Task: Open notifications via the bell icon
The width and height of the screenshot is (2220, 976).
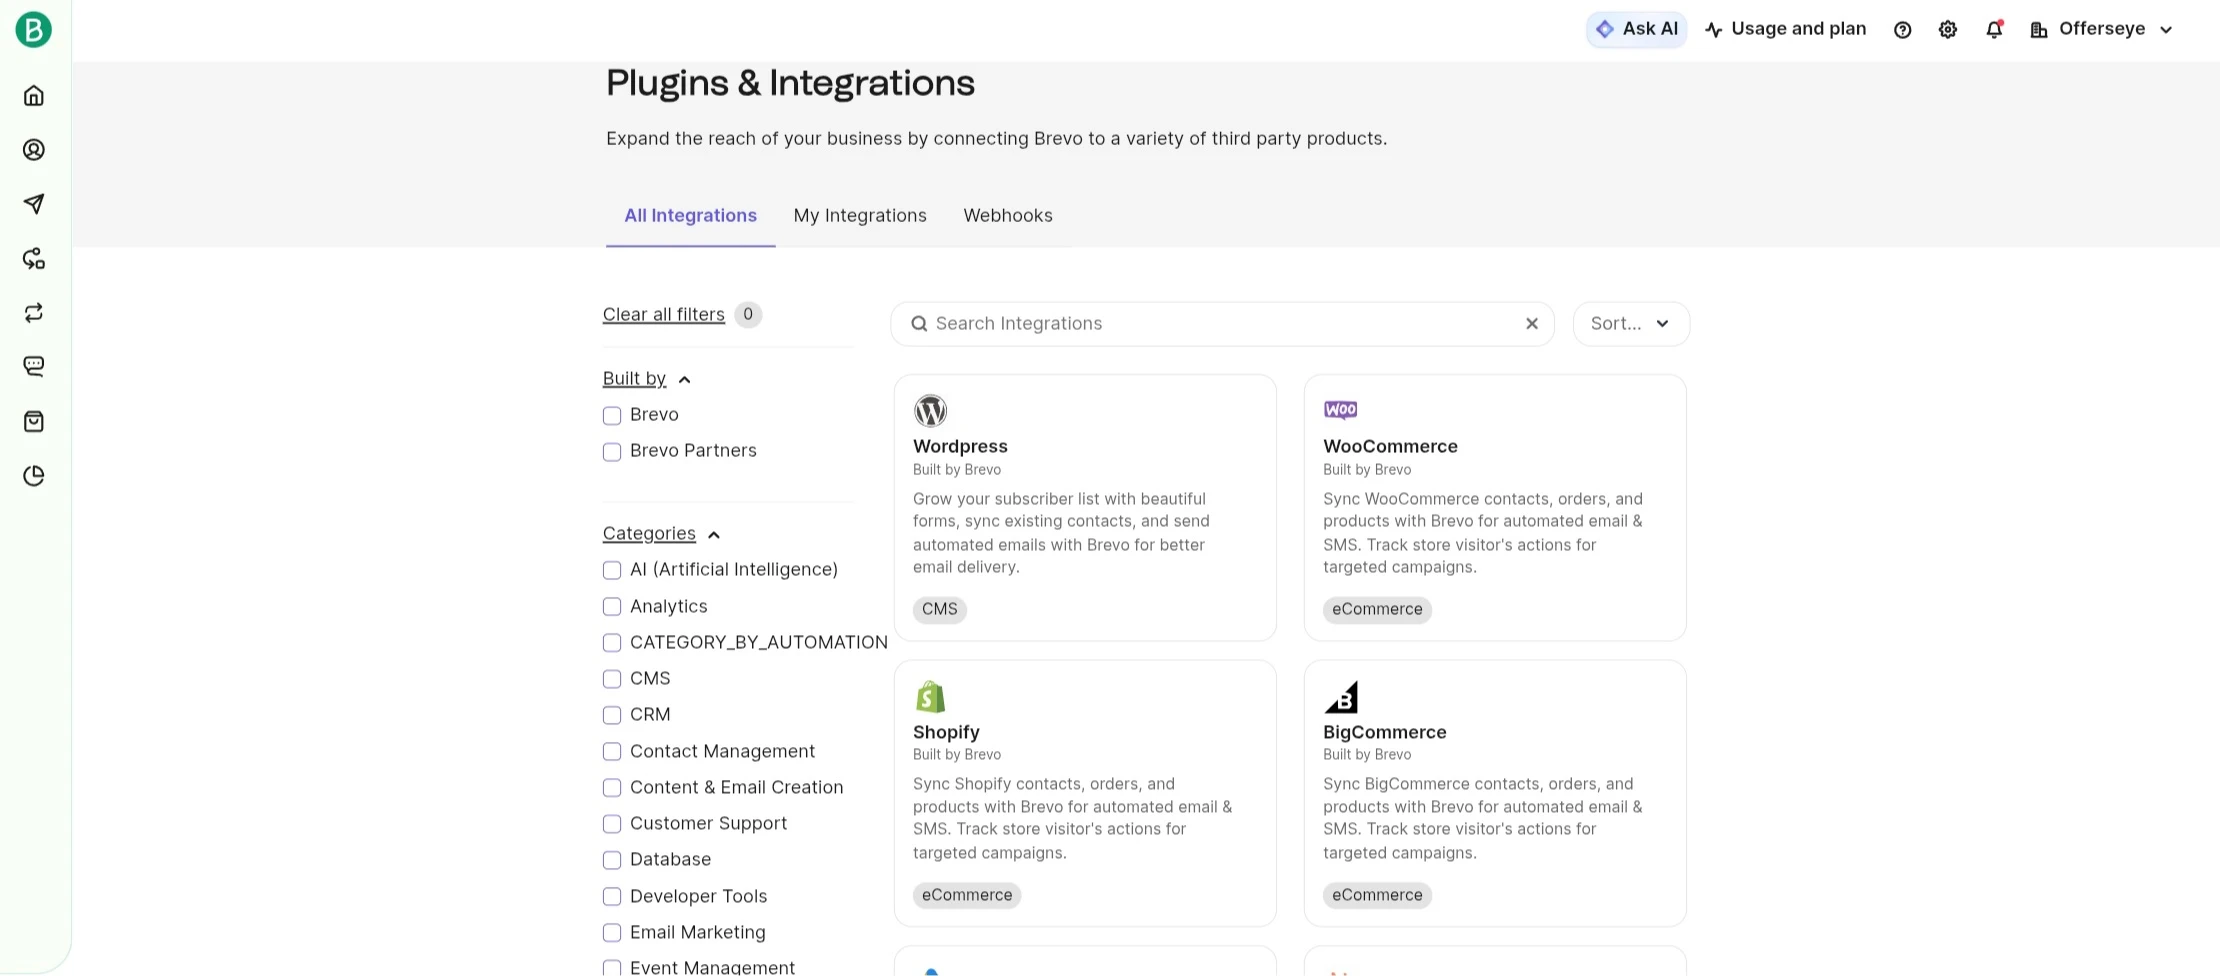Action: click(1994, 30)
